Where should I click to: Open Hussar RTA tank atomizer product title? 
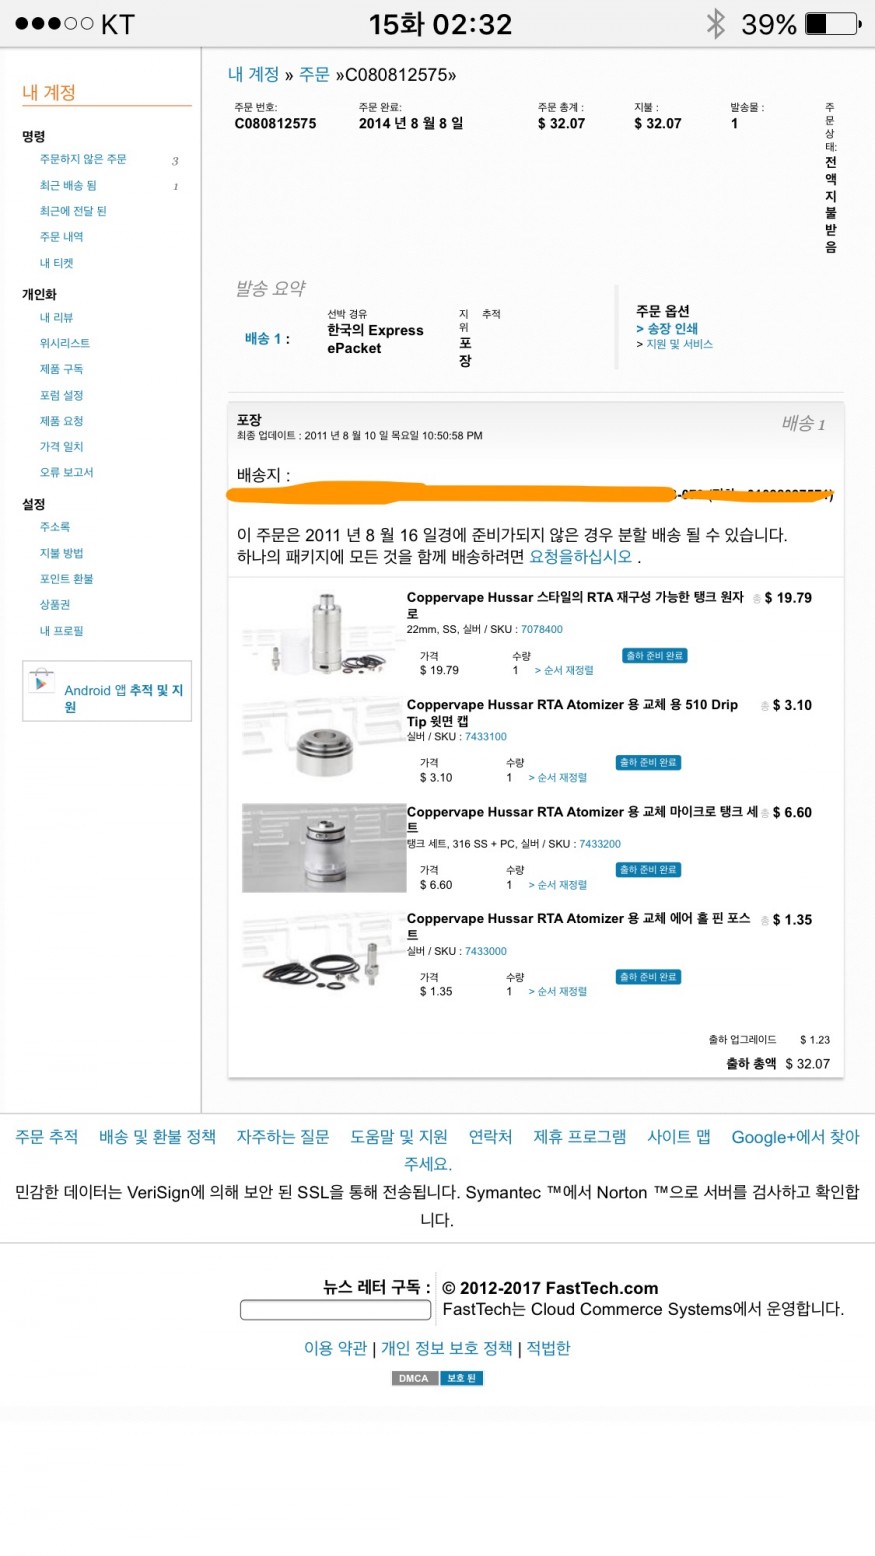[575, 605]
